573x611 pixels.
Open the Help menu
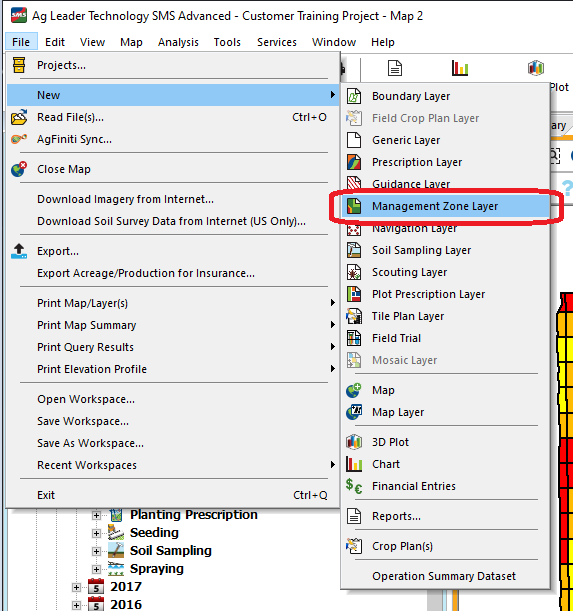pyautogui.click(x=382, y=42)
